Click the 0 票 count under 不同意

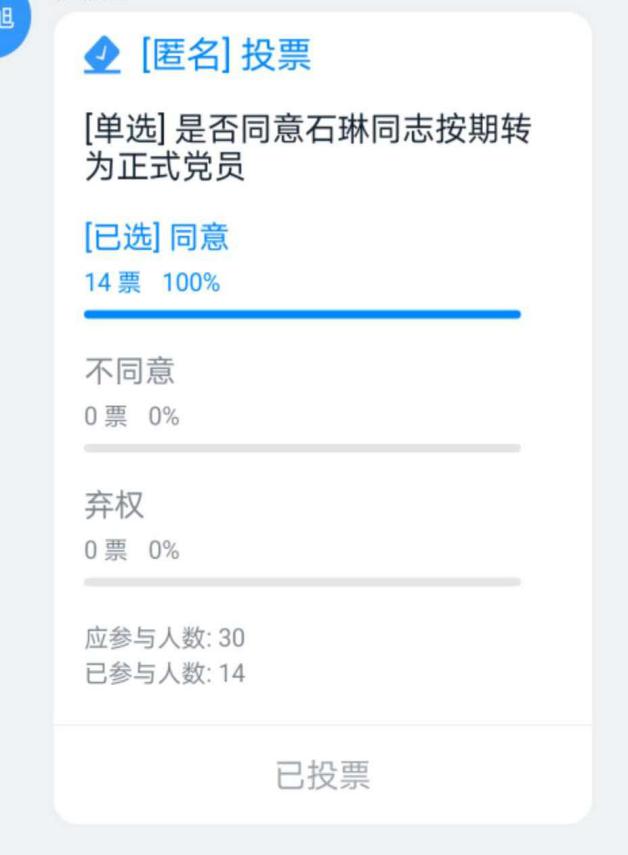[106, 417]
